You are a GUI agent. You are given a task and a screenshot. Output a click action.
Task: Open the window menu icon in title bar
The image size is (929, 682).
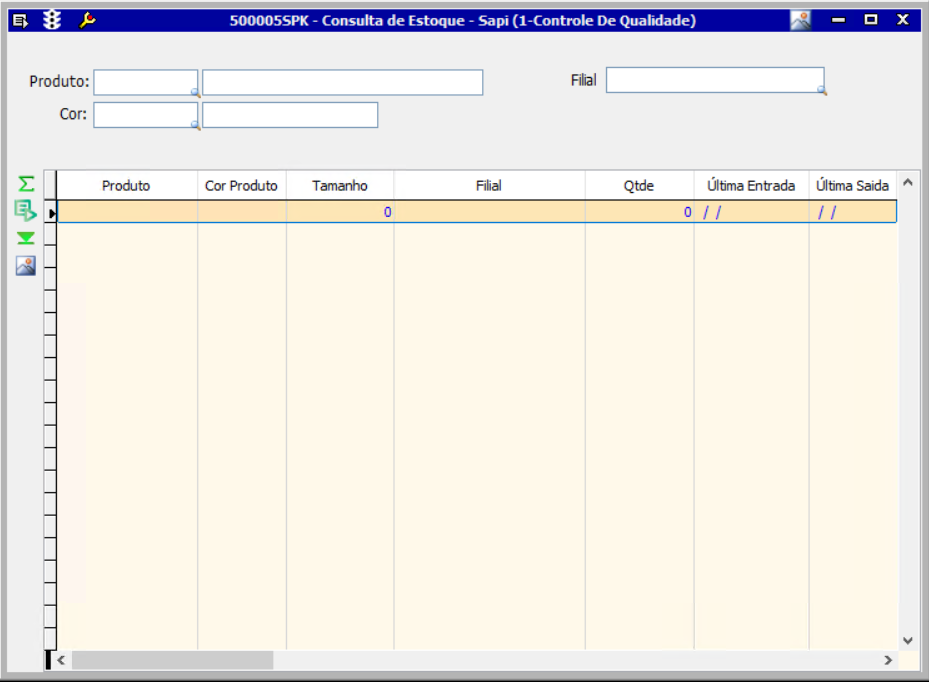(20, 21)
